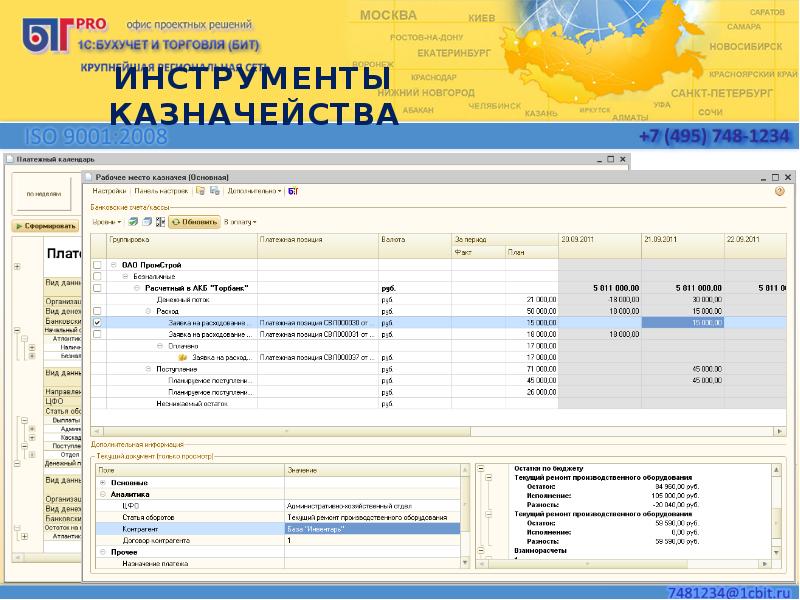Uncheck the selected Заявка на расходование row checkbox
Viewport: 800px width, 600px height.
[x=97, y=323]
